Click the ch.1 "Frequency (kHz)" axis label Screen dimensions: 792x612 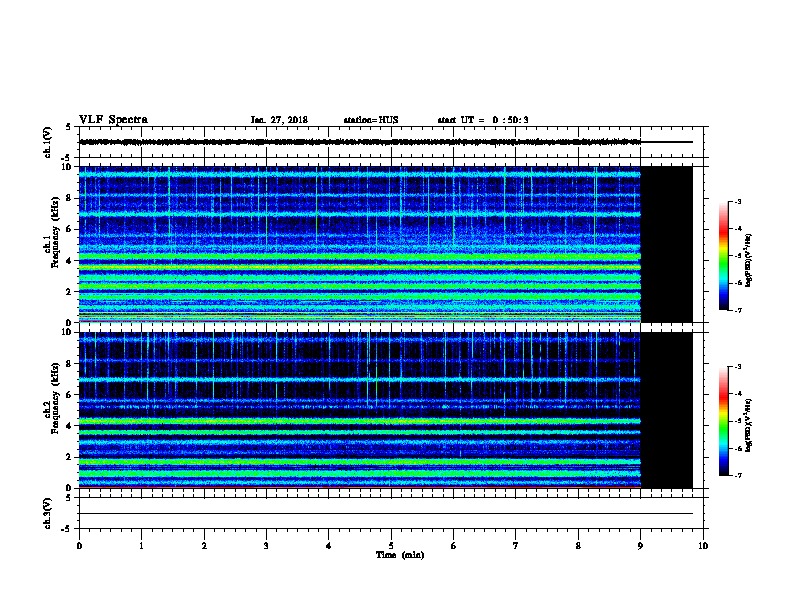click(x=55, y=232)
